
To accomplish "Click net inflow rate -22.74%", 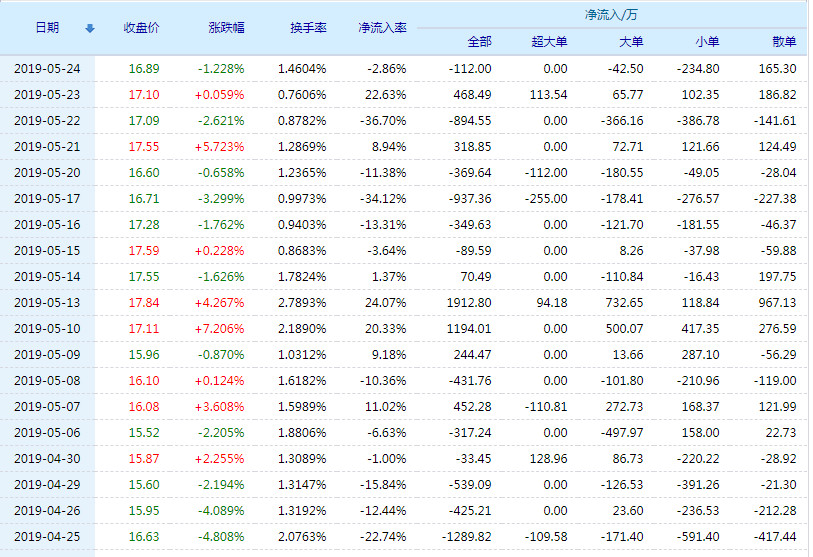I will pyautogui.click(x=383, y=537).
